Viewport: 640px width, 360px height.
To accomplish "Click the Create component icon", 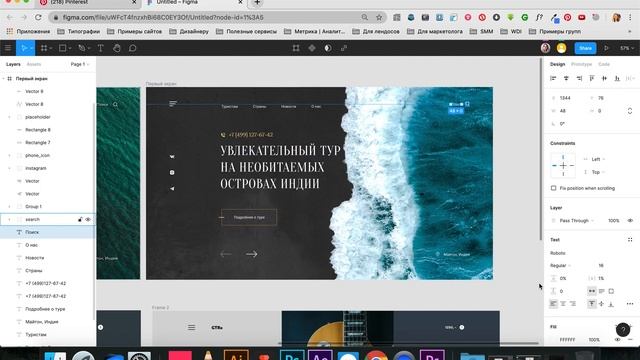I will 312,48.
